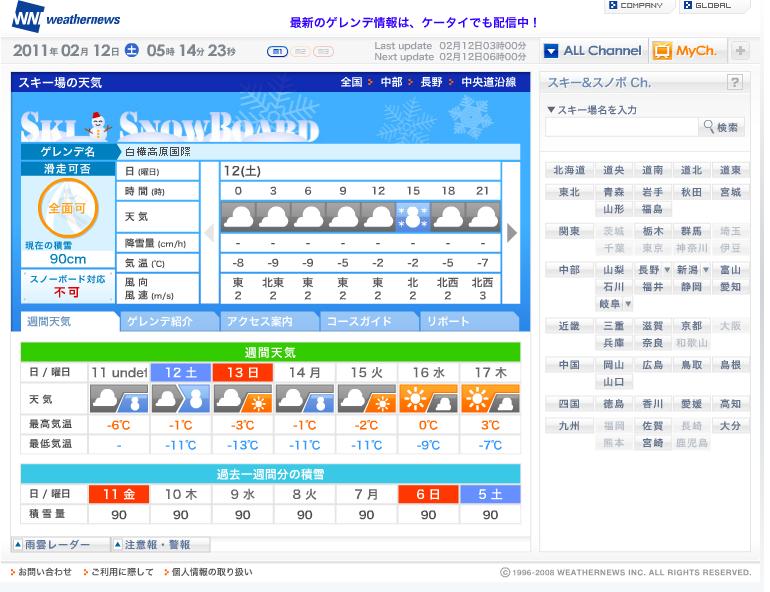
Task: Open the MyCh. channel button
Action: tap(687, 51)
